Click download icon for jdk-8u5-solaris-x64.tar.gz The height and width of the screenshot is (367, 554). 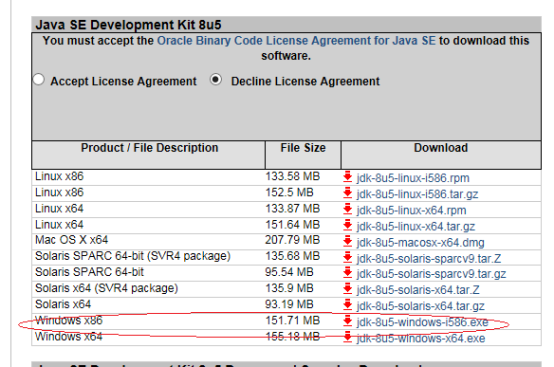(348, 305)
